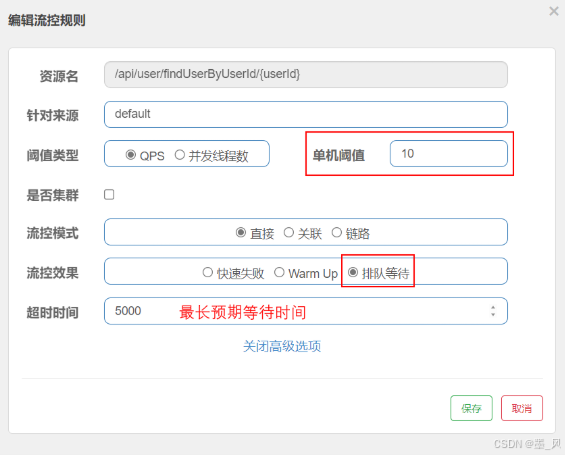Click the 关闭高级选项 link
Image resolution: width=565 pixels, height=455 pixels.
click(x=282, y=346)
